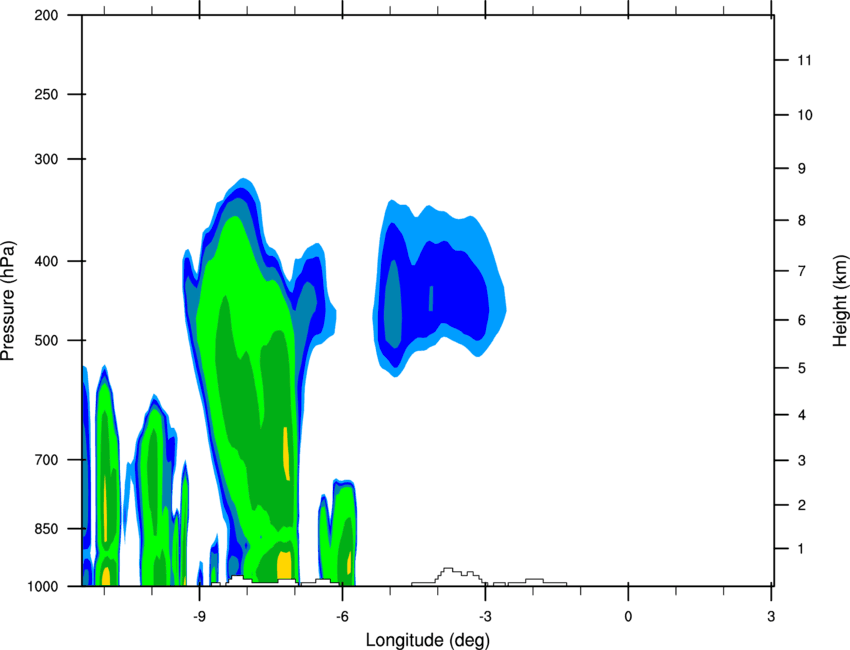Click the 200 hPa tick label
The width and height of the screenshot is (850, 650).
point(46,15)
